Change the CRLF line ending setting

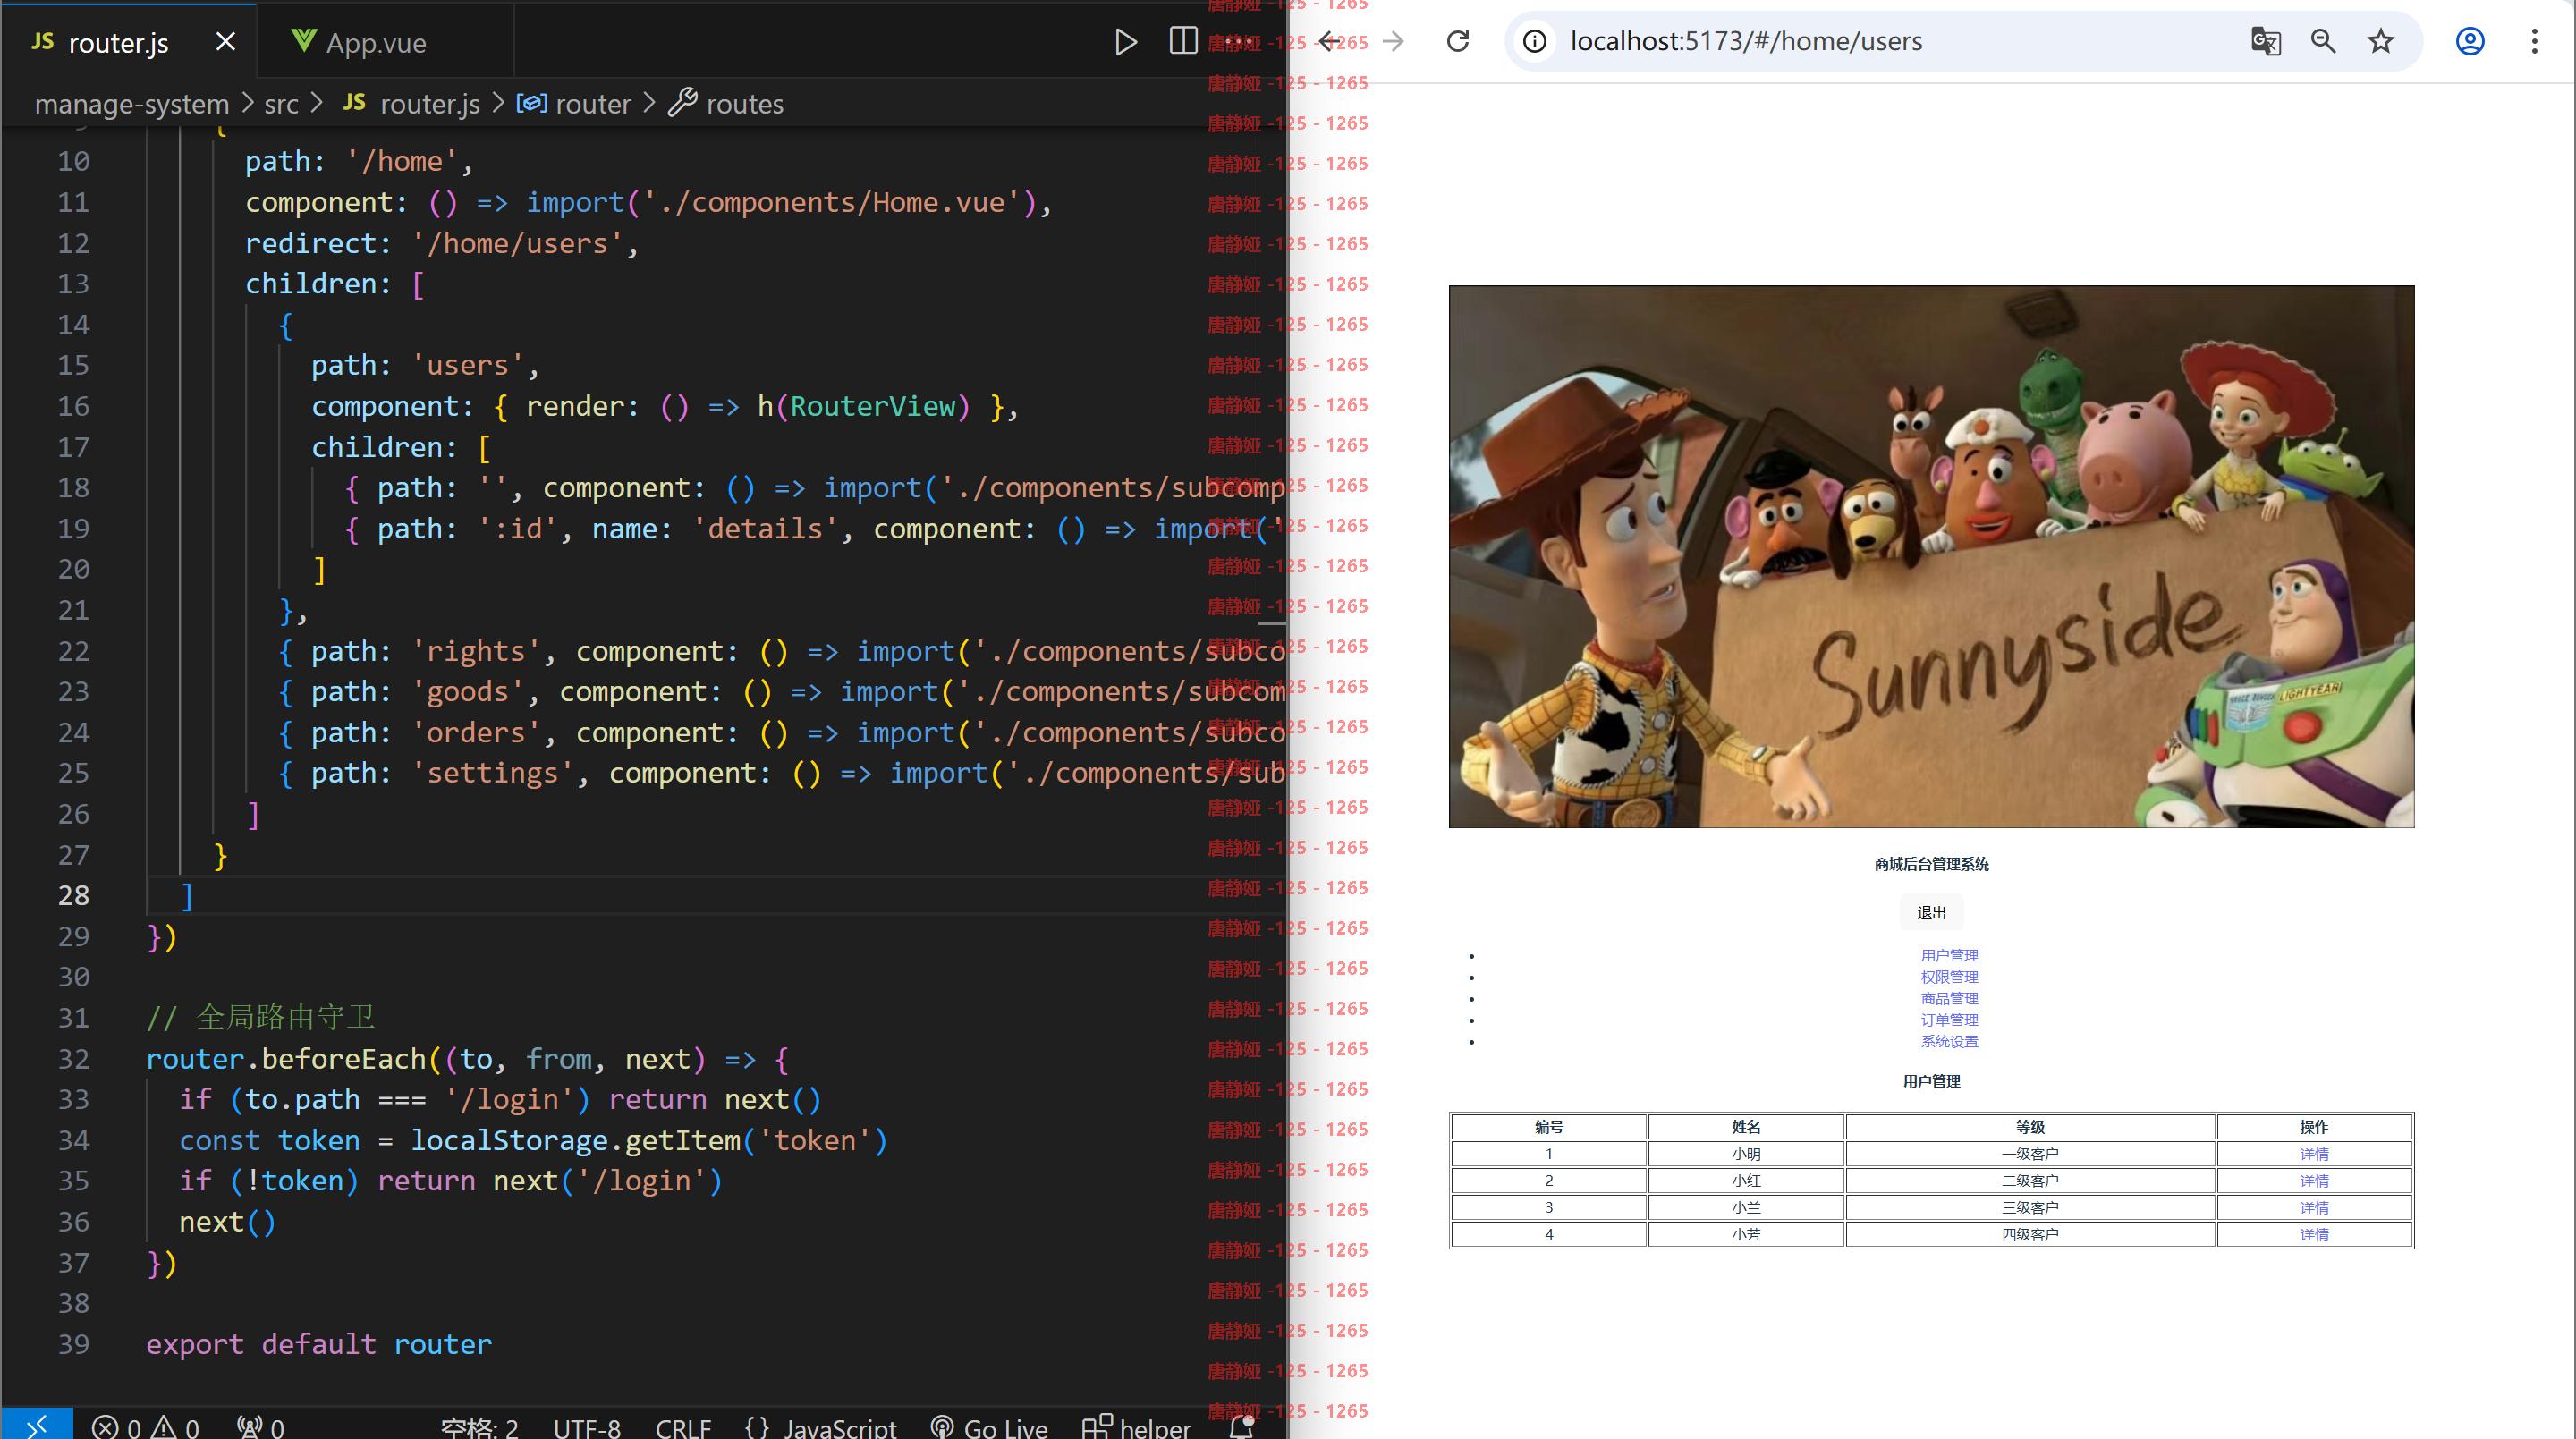coord(683,1427)
